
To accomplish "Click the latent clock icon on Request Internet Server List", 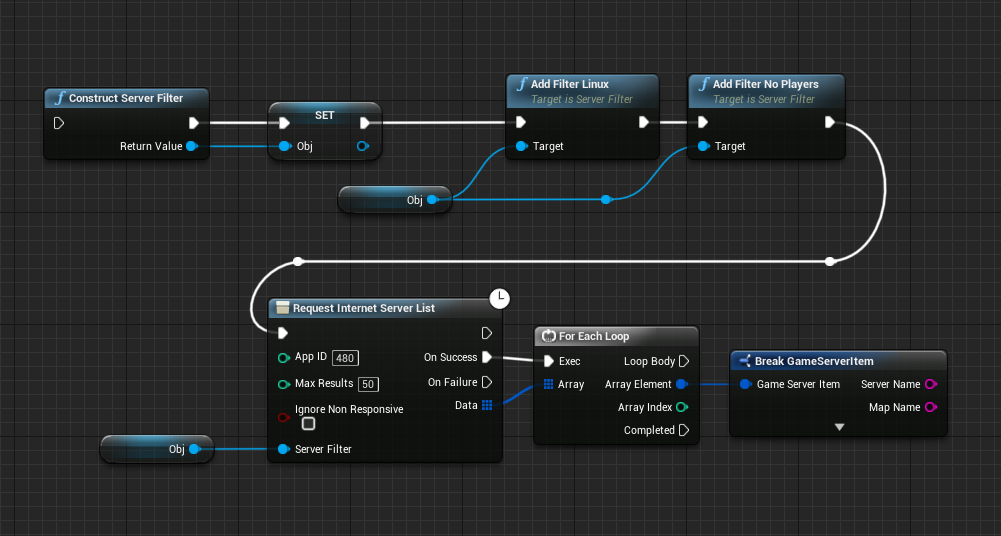I will (500, 297).
